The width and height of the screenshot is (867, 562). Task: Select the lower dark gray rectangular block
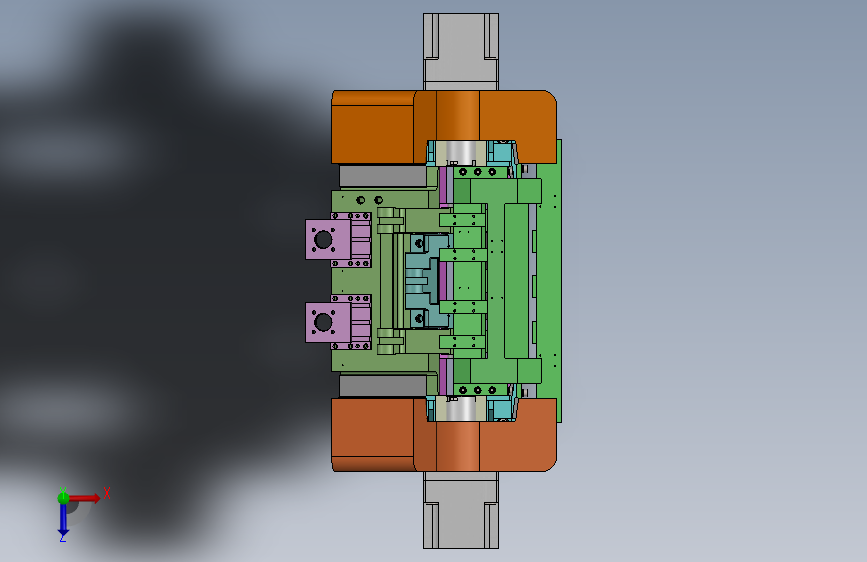coord(383,386)
